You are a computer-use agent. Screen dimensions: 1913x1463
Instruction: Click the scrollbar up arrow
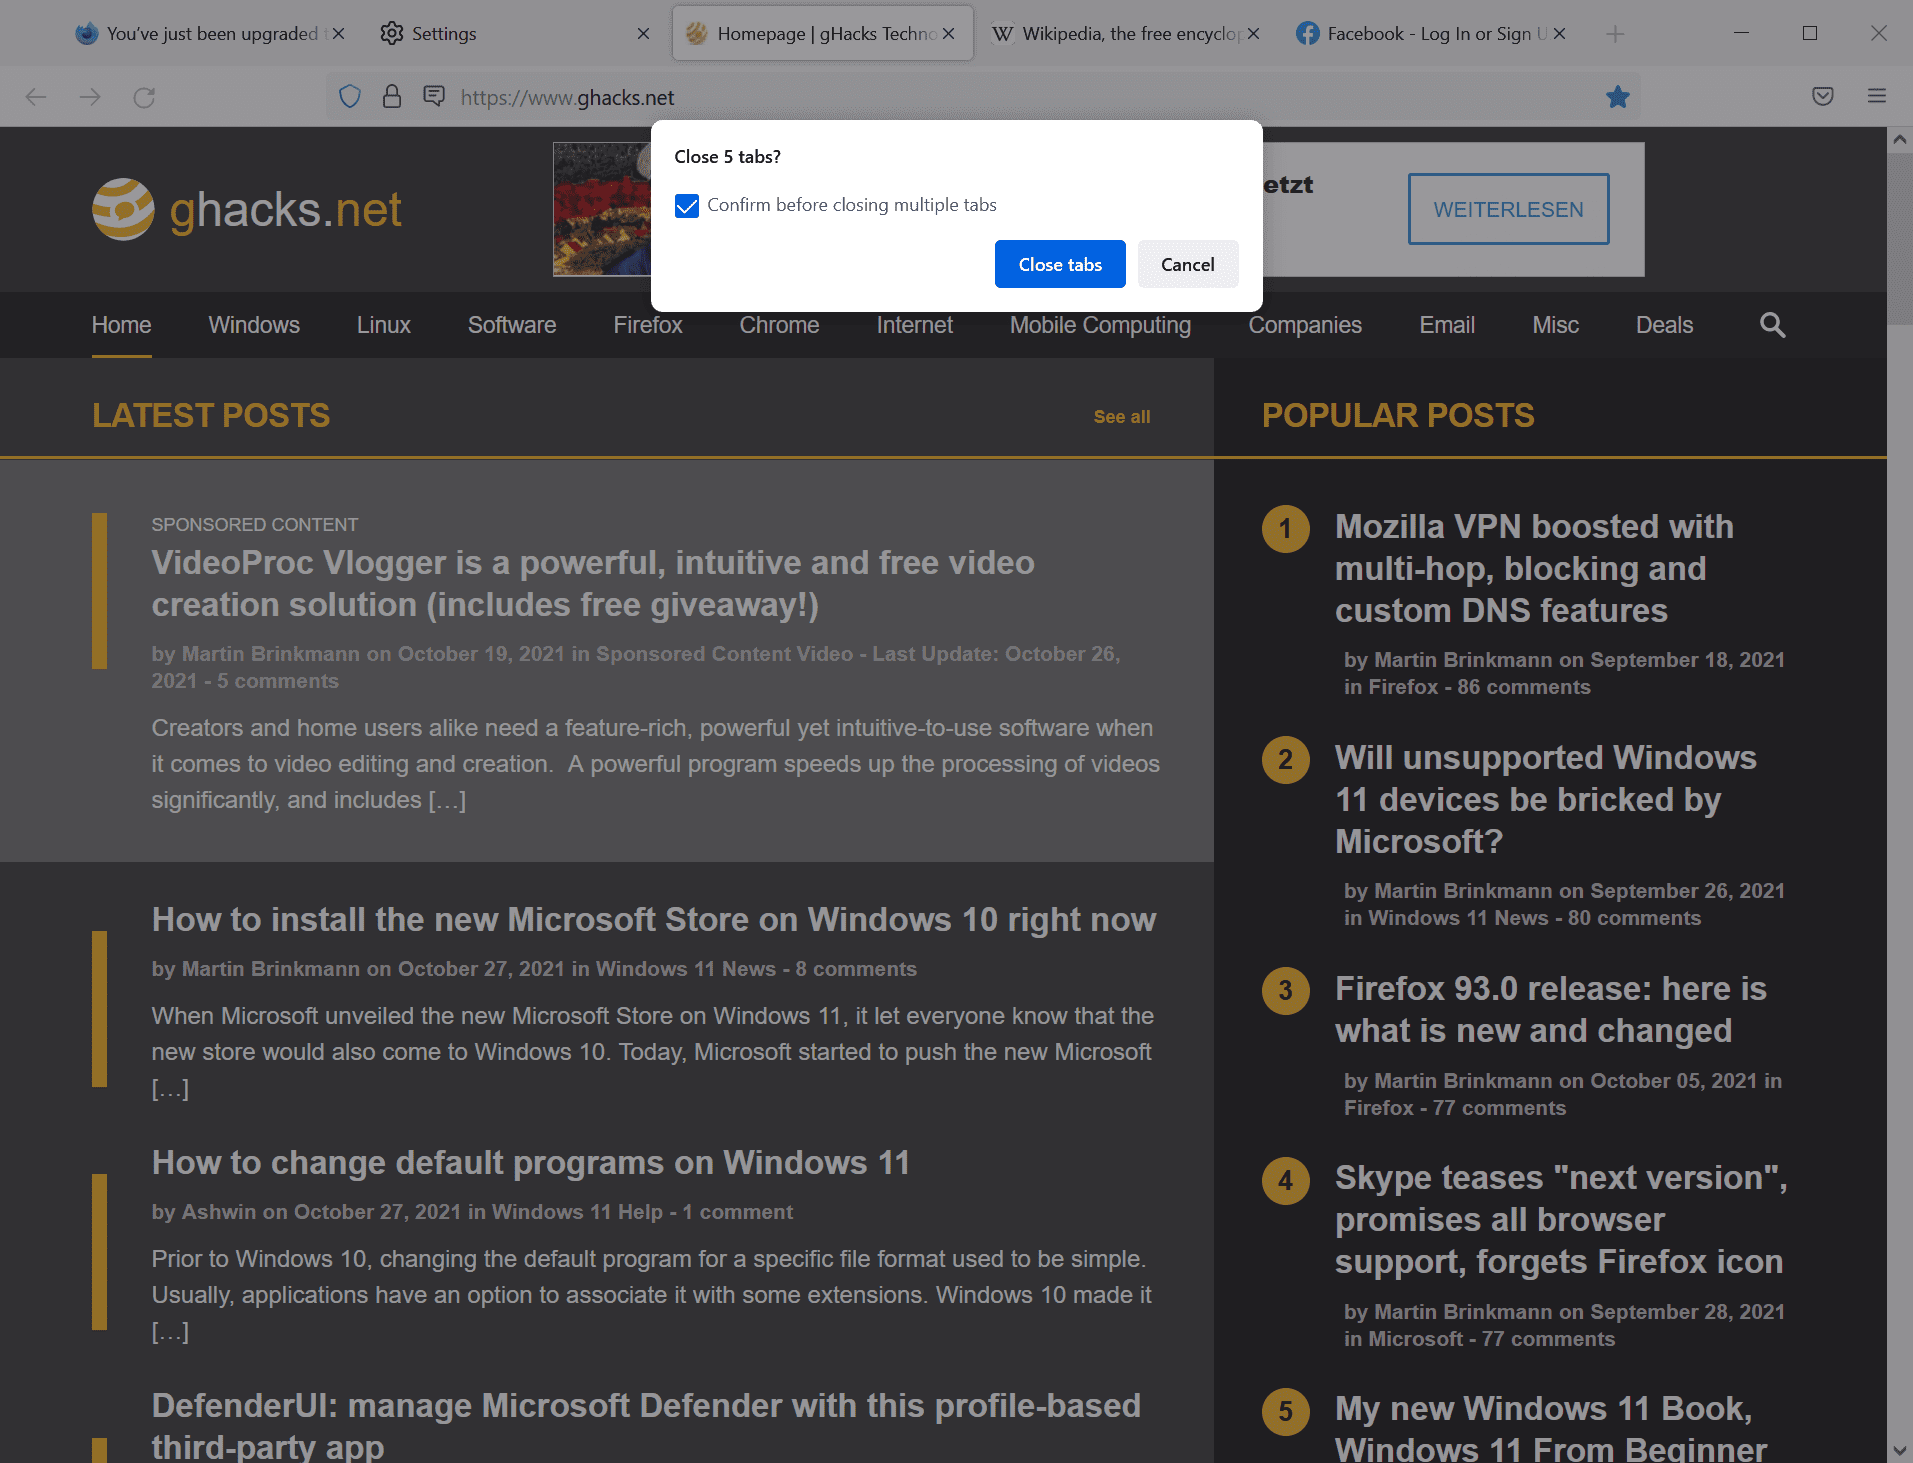tap(1900, 140)
